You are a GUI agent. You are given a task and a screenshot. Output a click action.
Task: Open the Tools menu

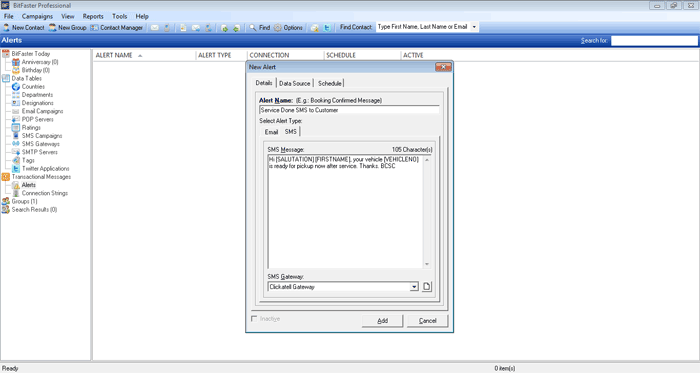[x=119, y=16]
